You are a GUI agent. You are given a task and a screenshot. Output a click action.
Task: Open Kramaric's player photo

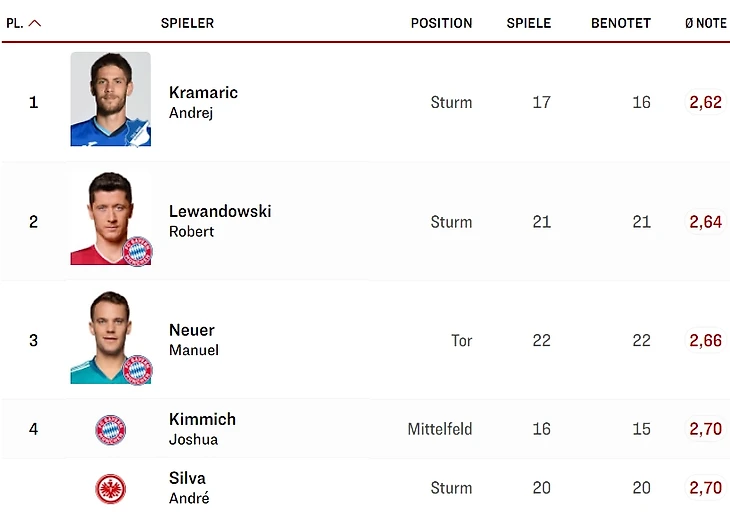(110, 99)
